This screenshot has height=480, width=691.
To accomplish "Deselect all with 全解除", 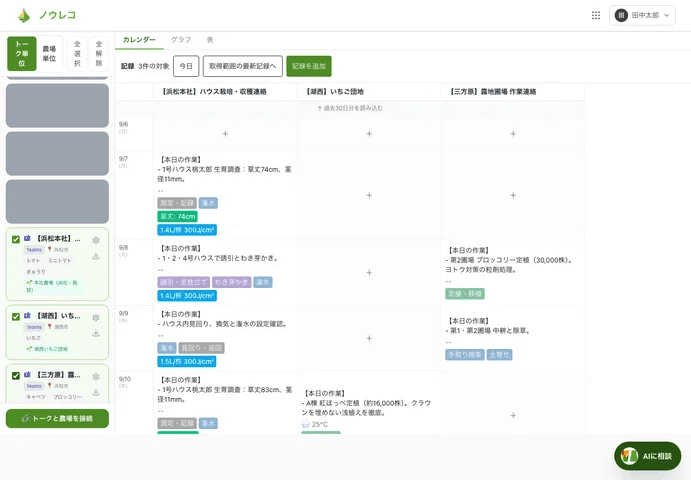I will (x=99, y=54).
